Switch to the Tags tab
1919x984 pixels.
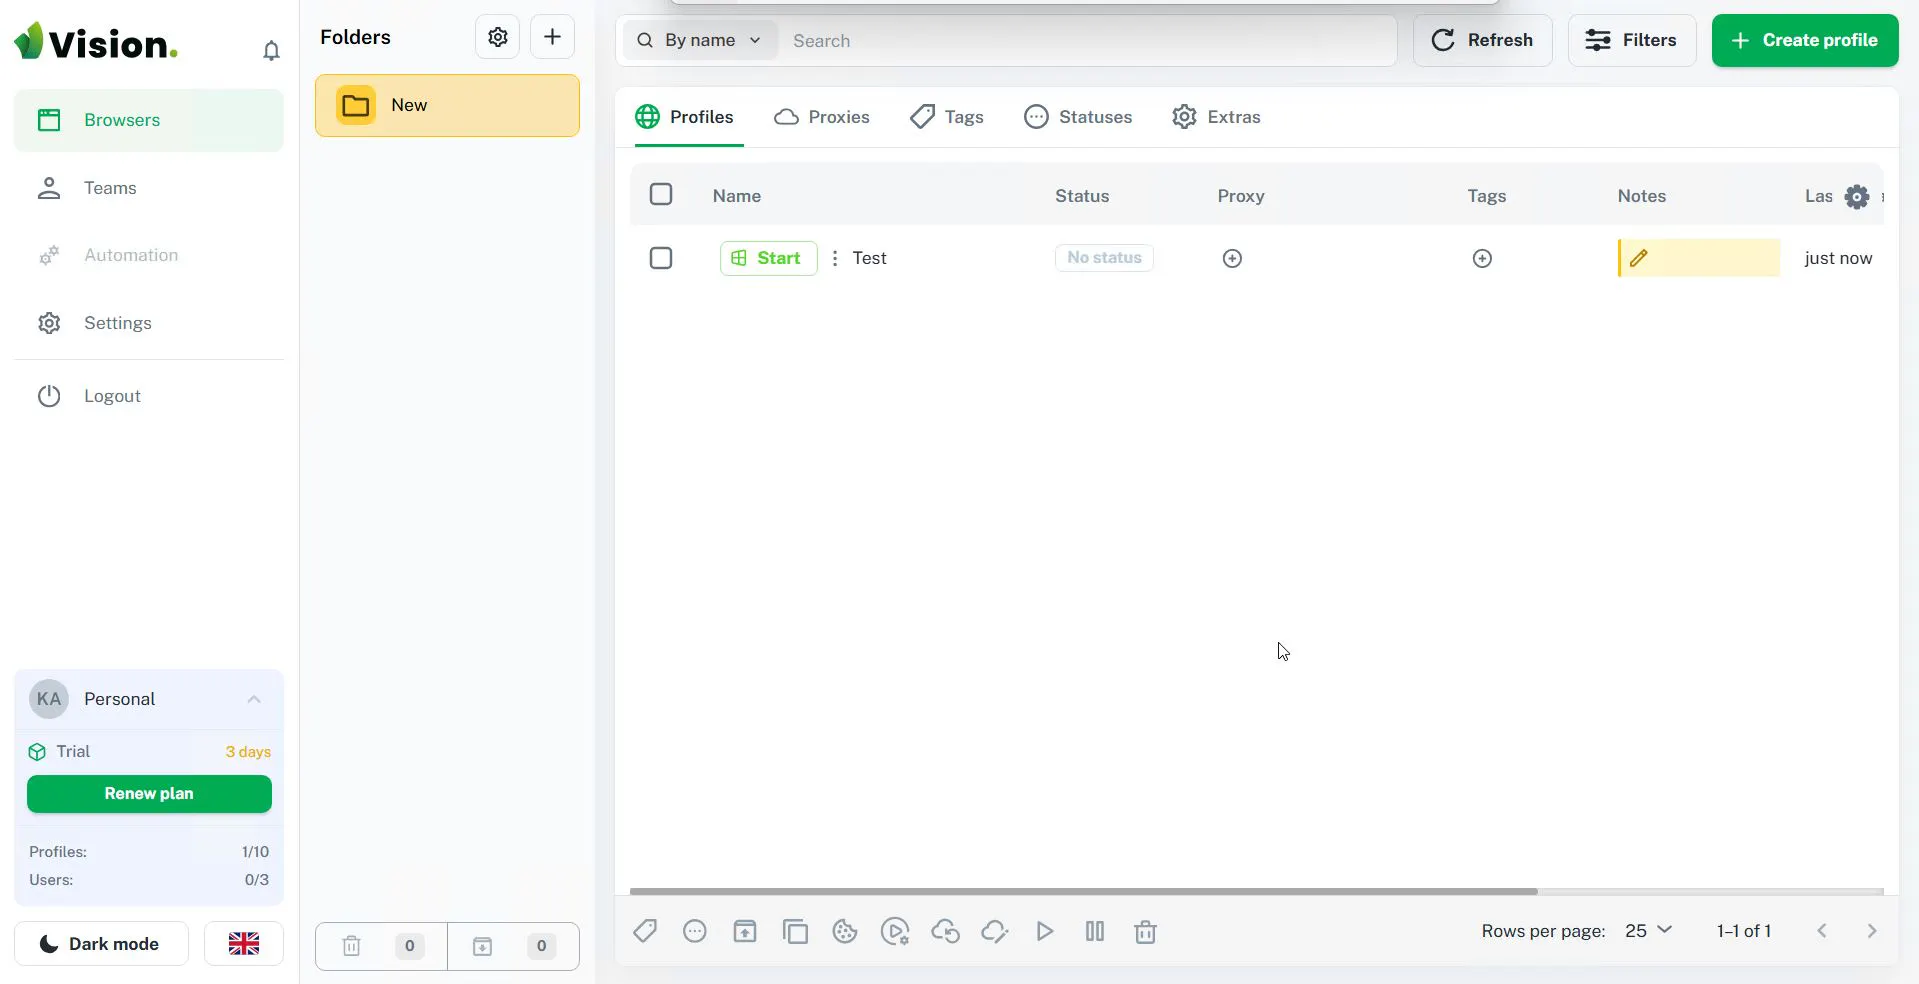point(947,117)
